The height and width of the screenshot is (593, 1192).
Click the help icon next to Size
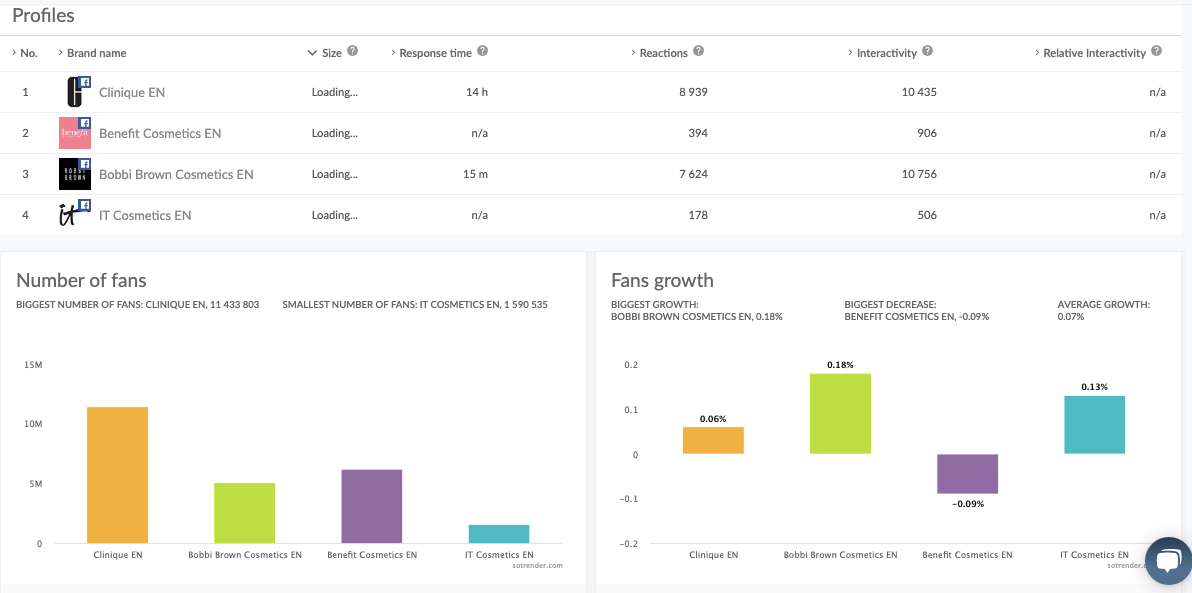[x=353, y=52]
